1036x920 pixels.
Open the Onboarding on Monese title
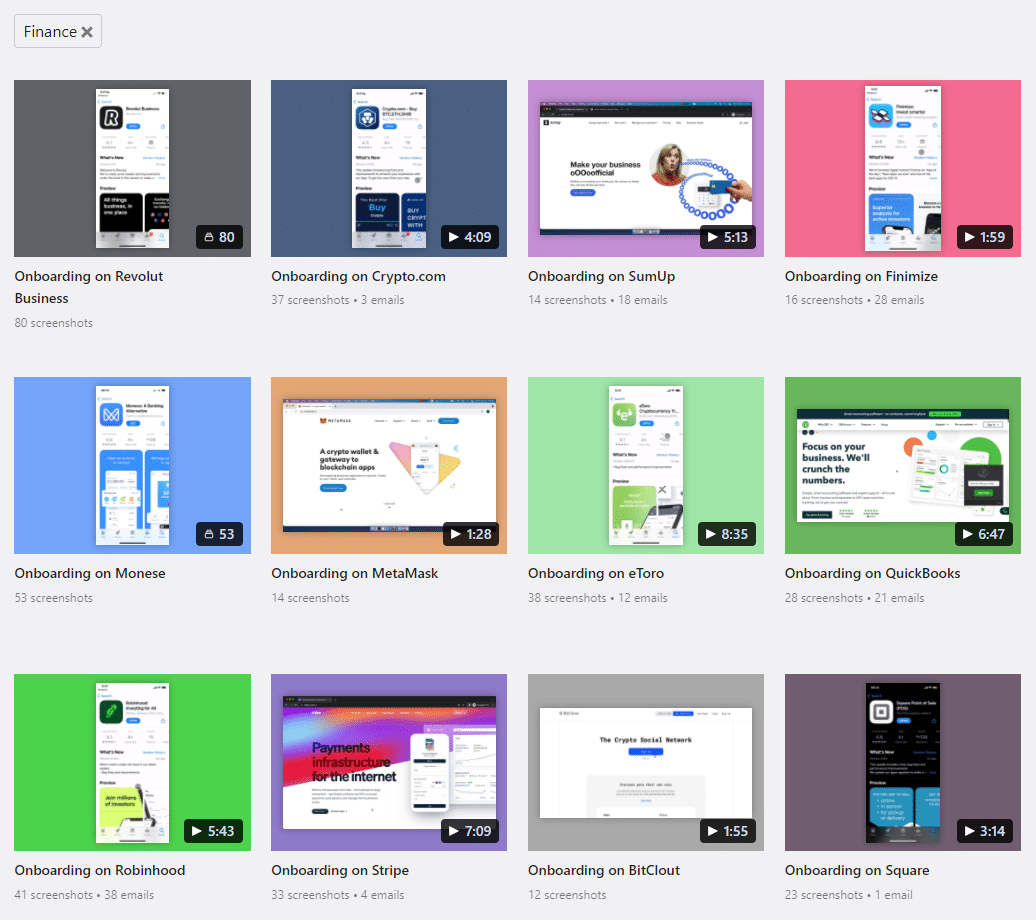[90, 573]
